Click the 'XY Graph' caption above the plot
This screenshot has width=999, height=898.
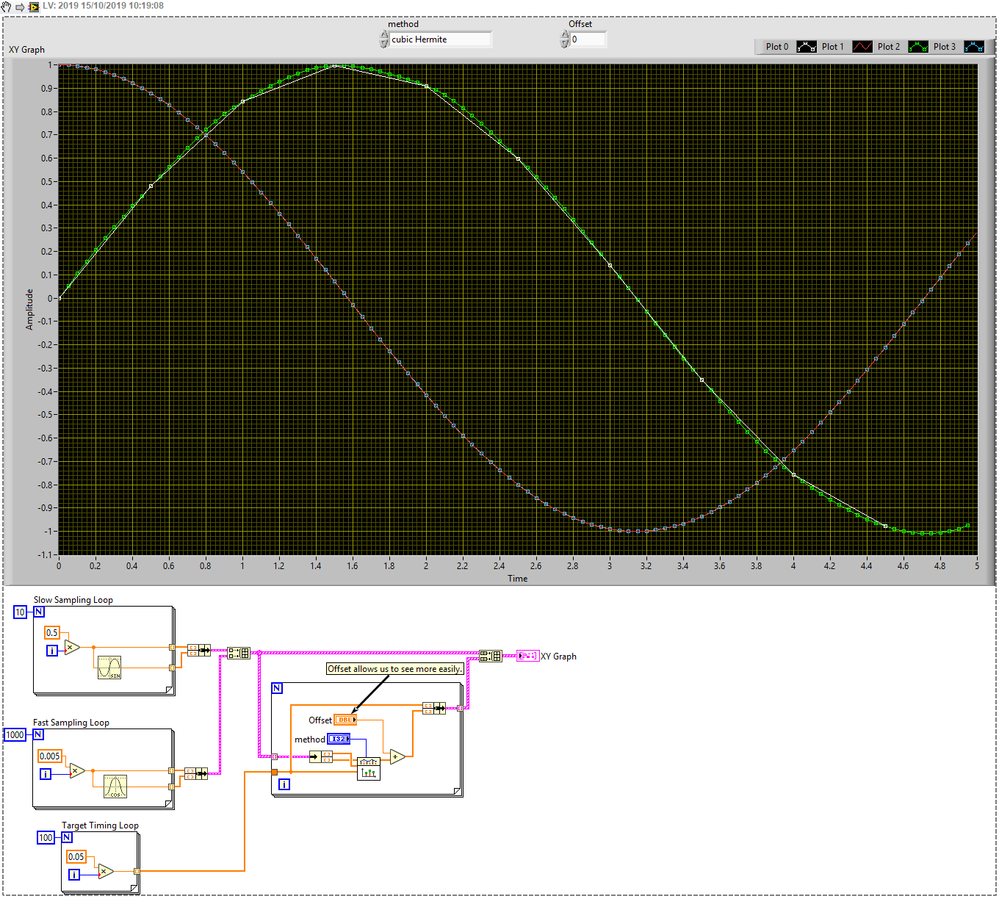point(27,50)
